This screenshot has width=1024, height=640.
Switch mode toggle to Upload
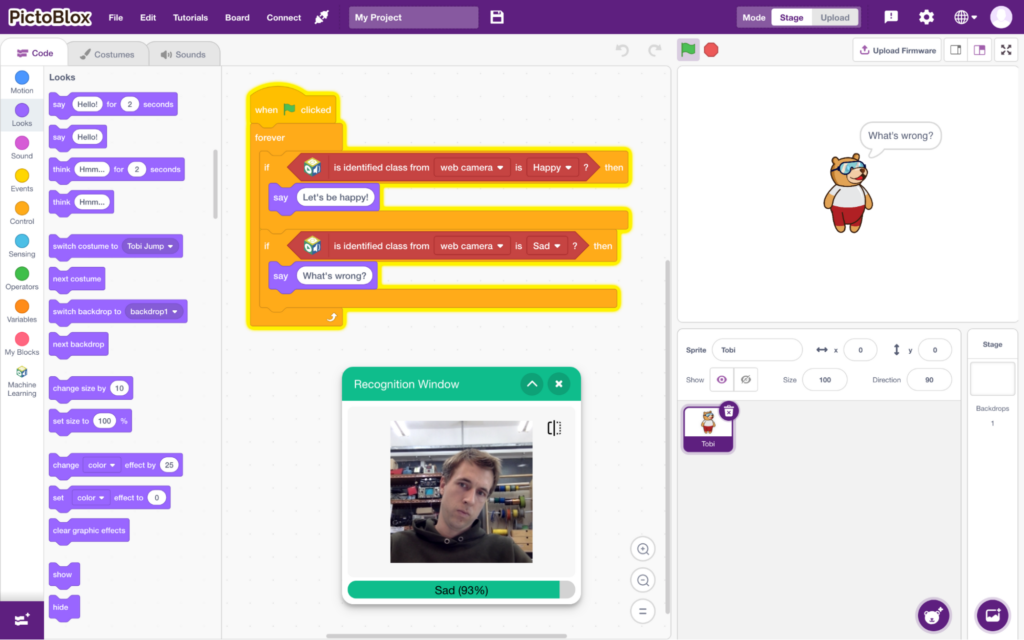[x=834, y=17]
